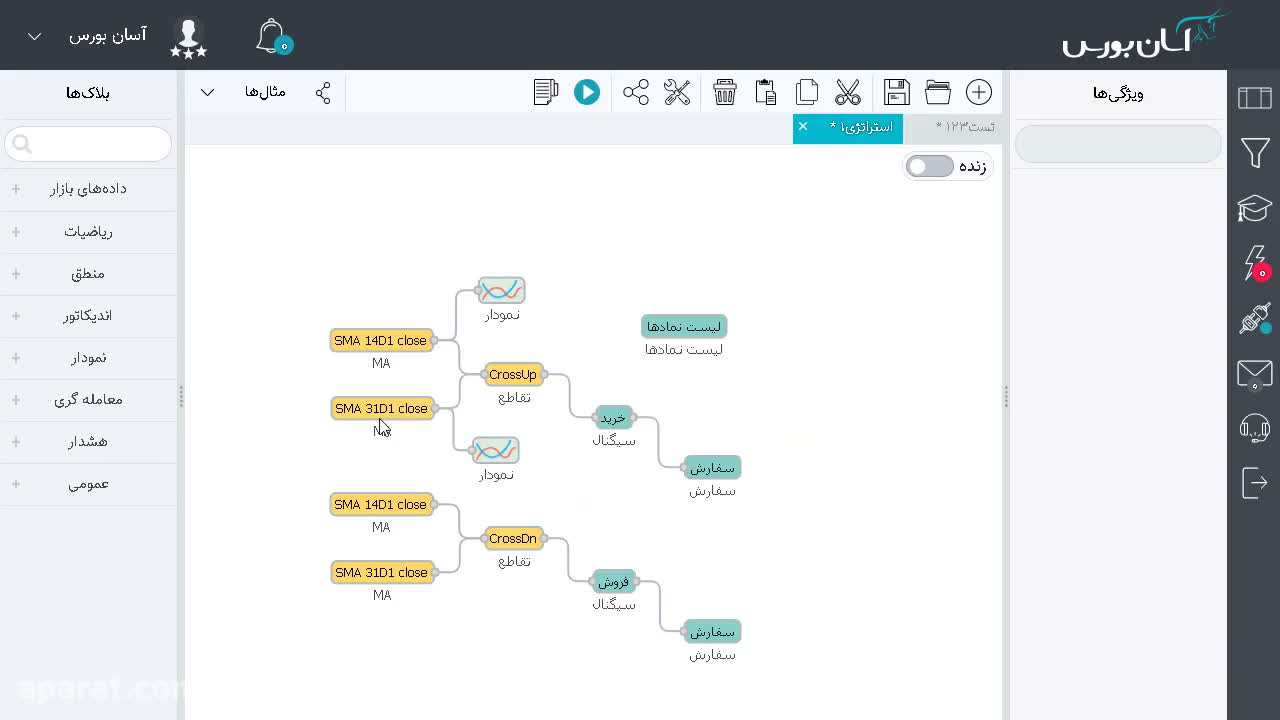The image size is (1280, 720).
Task: Open the filter funnel in right sidebar
Action: click(1255, 153)
